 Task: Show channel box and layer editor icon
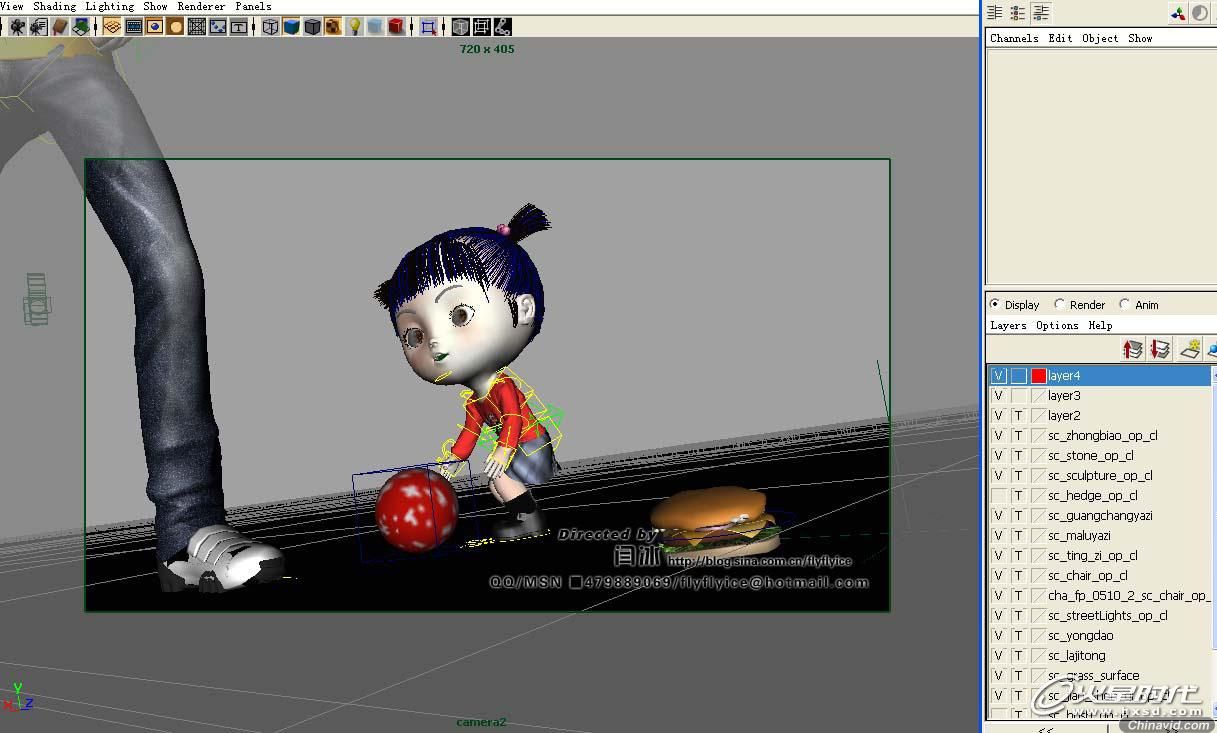1041,12
